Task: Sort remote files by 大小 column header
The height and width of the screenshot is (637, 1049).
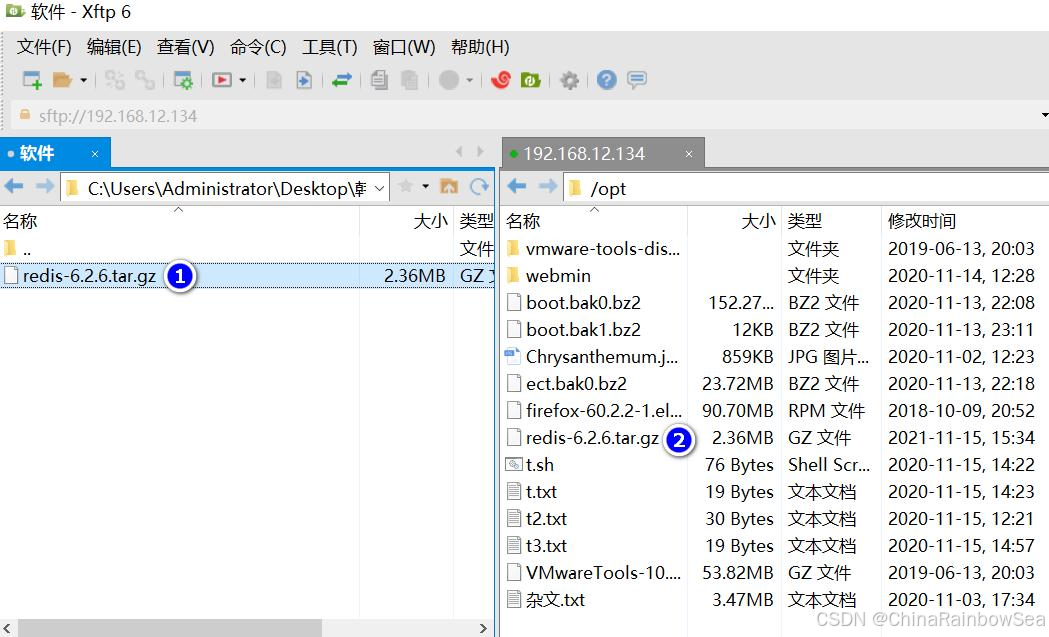Action: (x=757, y=221)
